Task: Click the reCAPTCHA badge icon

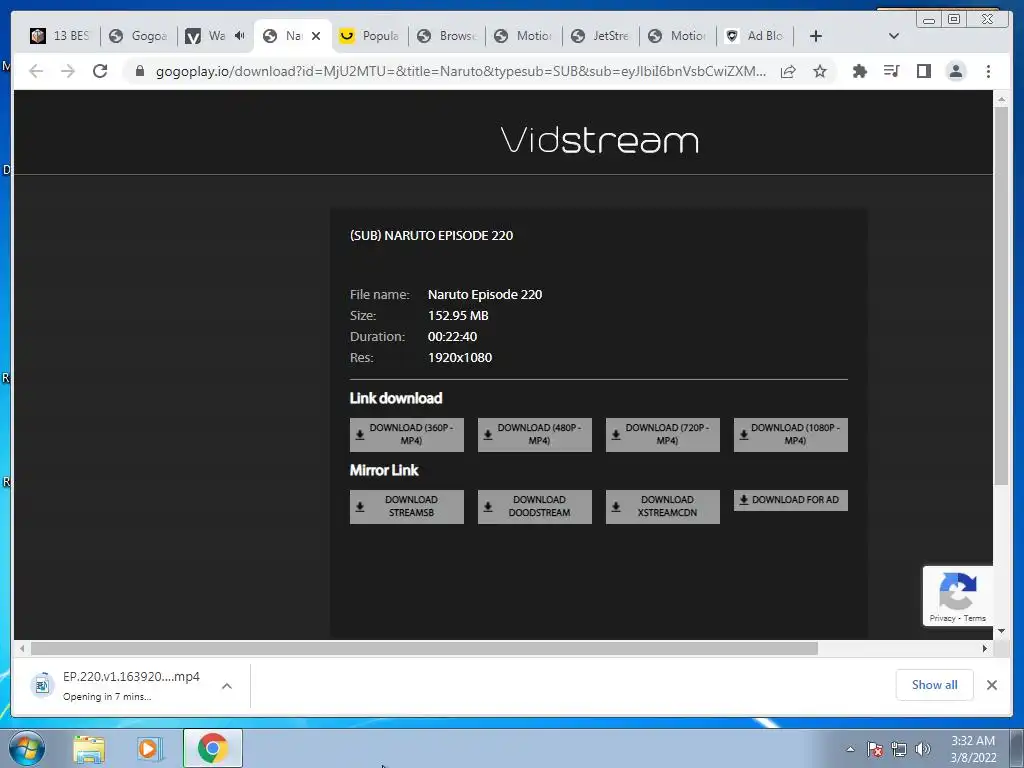Action: [957, 590]
